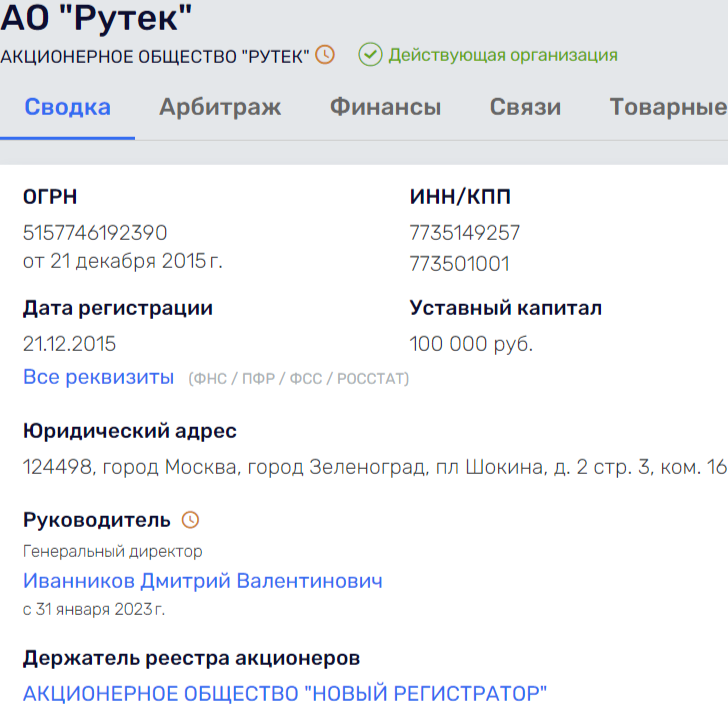Open director Иванников Дмитрий Валентинович profile
The width and height of the screenshot is (728, 709).
202,581
